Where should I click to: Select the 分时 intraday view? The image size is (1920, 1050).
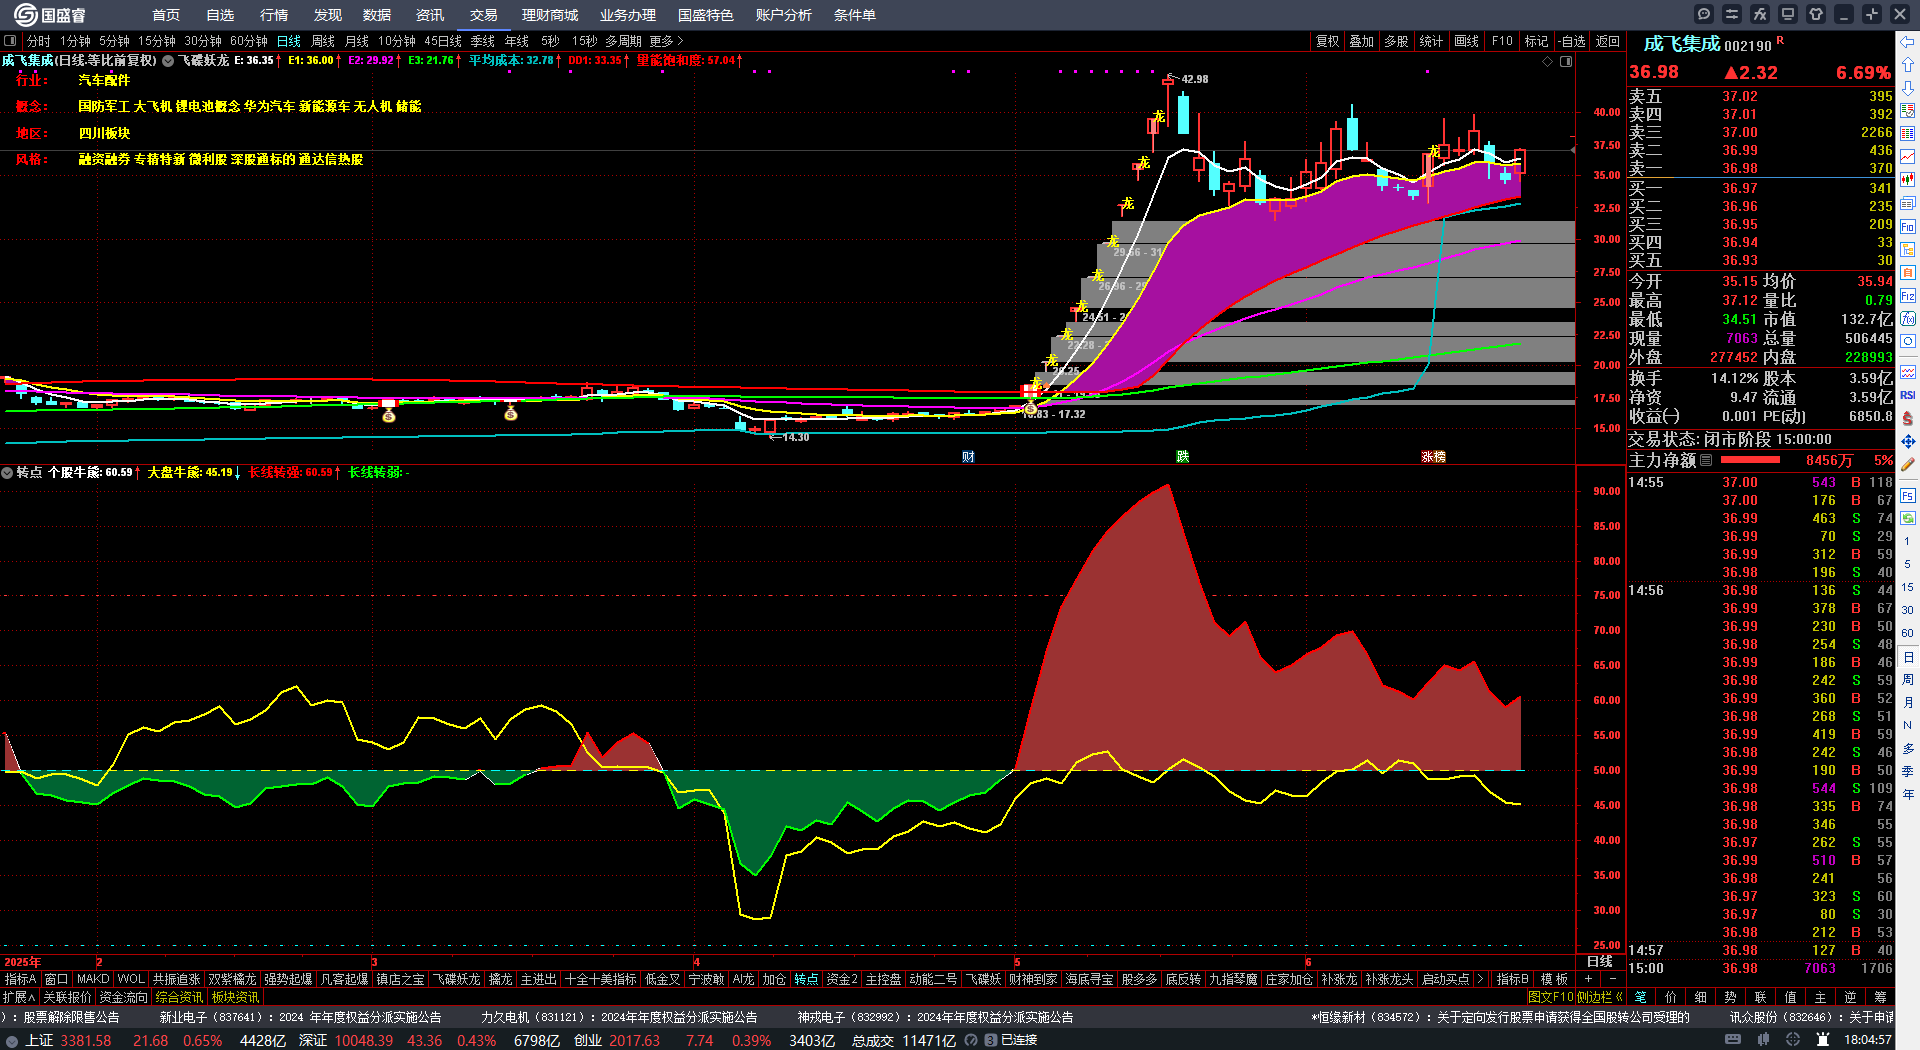[39, 41]
